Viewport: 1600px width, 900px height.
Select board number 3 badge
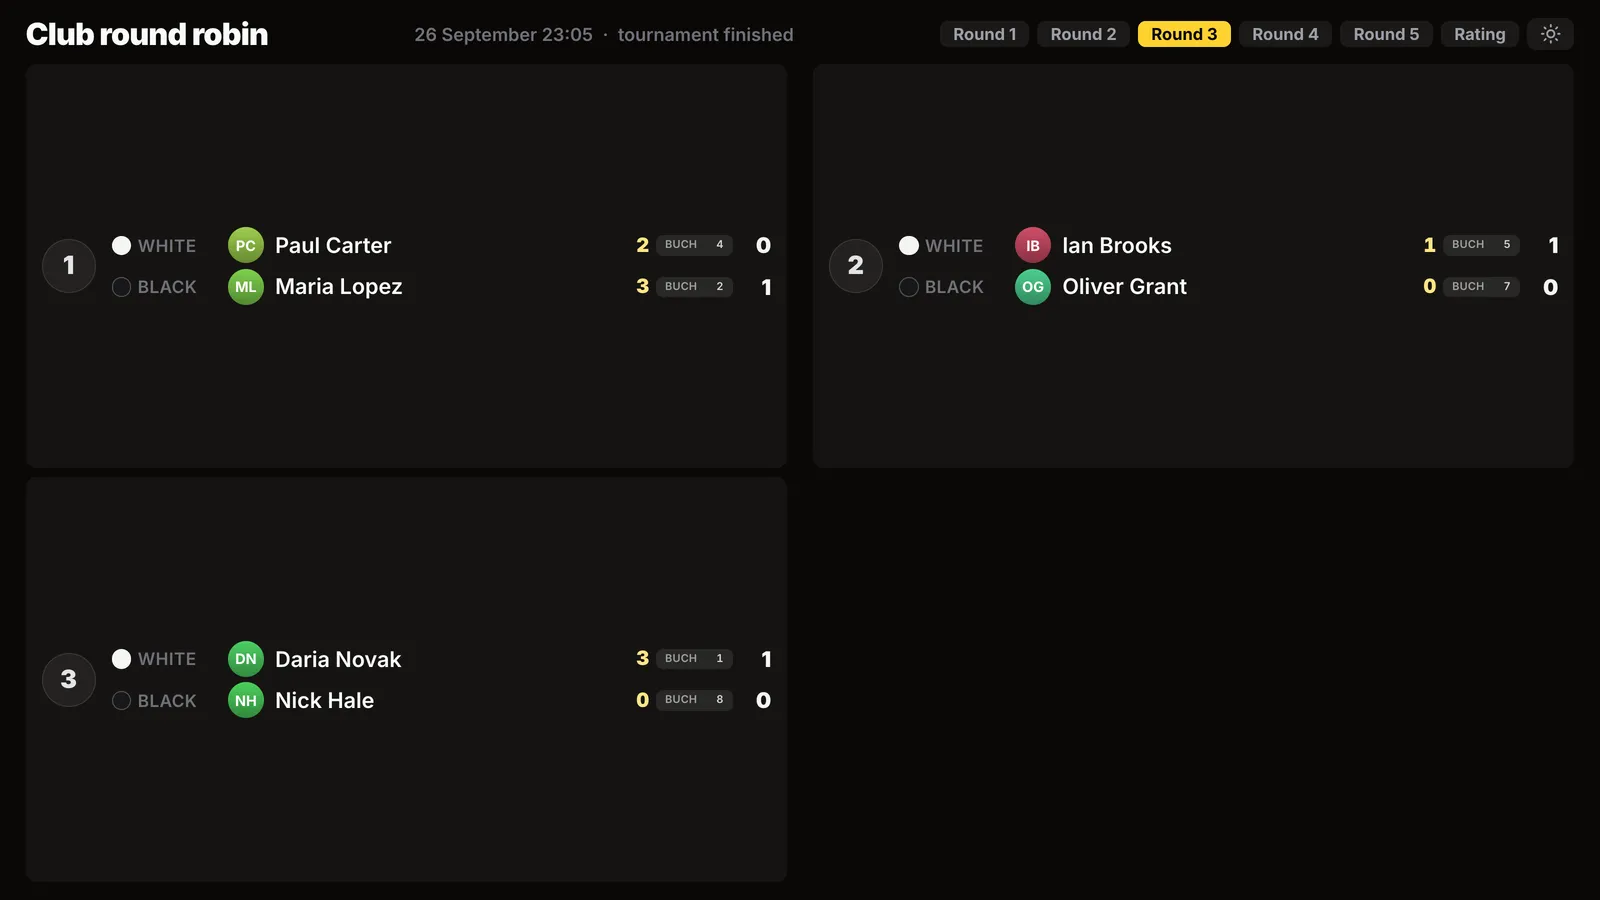(x=69, y=679)
